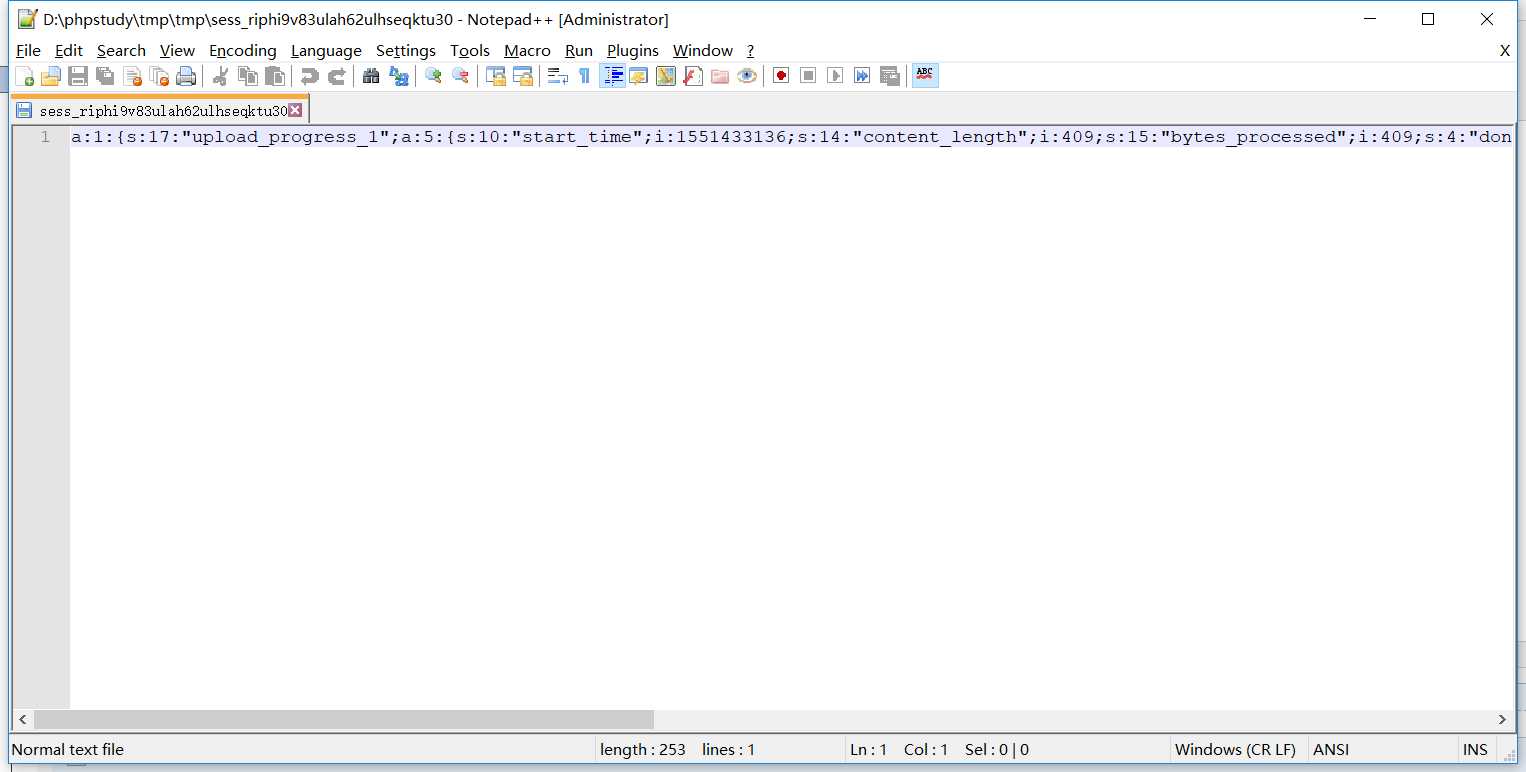The width and height of the screenshot is (1526, 772).
Task: Zoom out using the toolbar magnifier
Action: pyautogui.click(x=460, y=76)
